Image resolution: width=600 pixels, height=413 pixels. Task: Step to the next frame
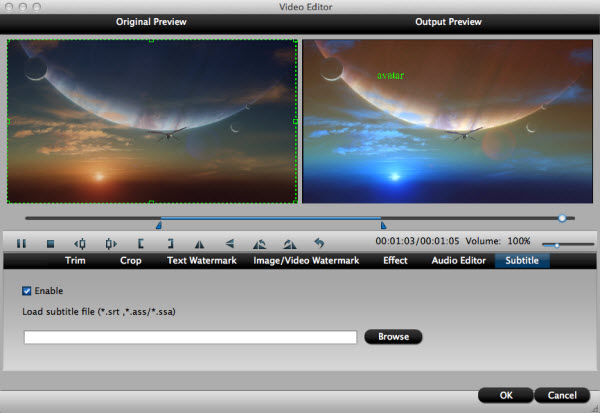(x=111, y=243)
